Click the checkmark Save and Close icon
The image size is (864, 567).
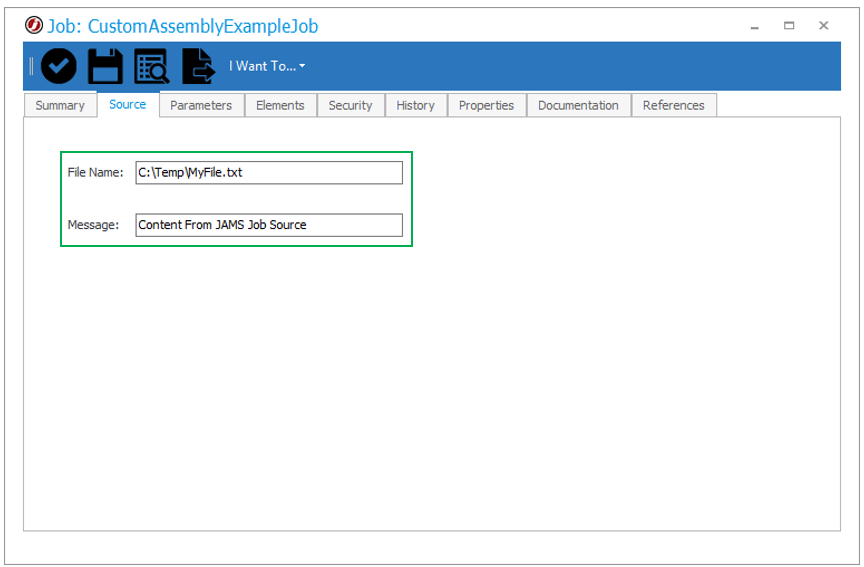click(x=58, y=66)
